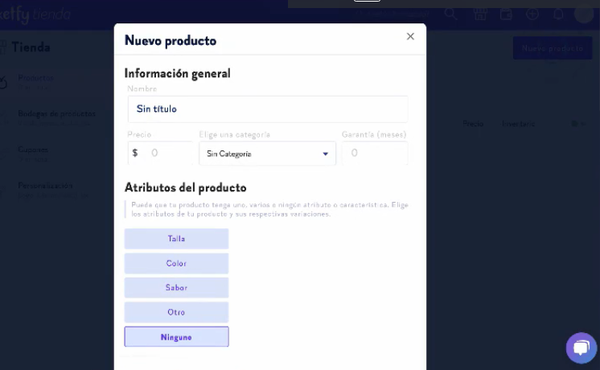Click the Garantía (meses) field

[375, 153]
